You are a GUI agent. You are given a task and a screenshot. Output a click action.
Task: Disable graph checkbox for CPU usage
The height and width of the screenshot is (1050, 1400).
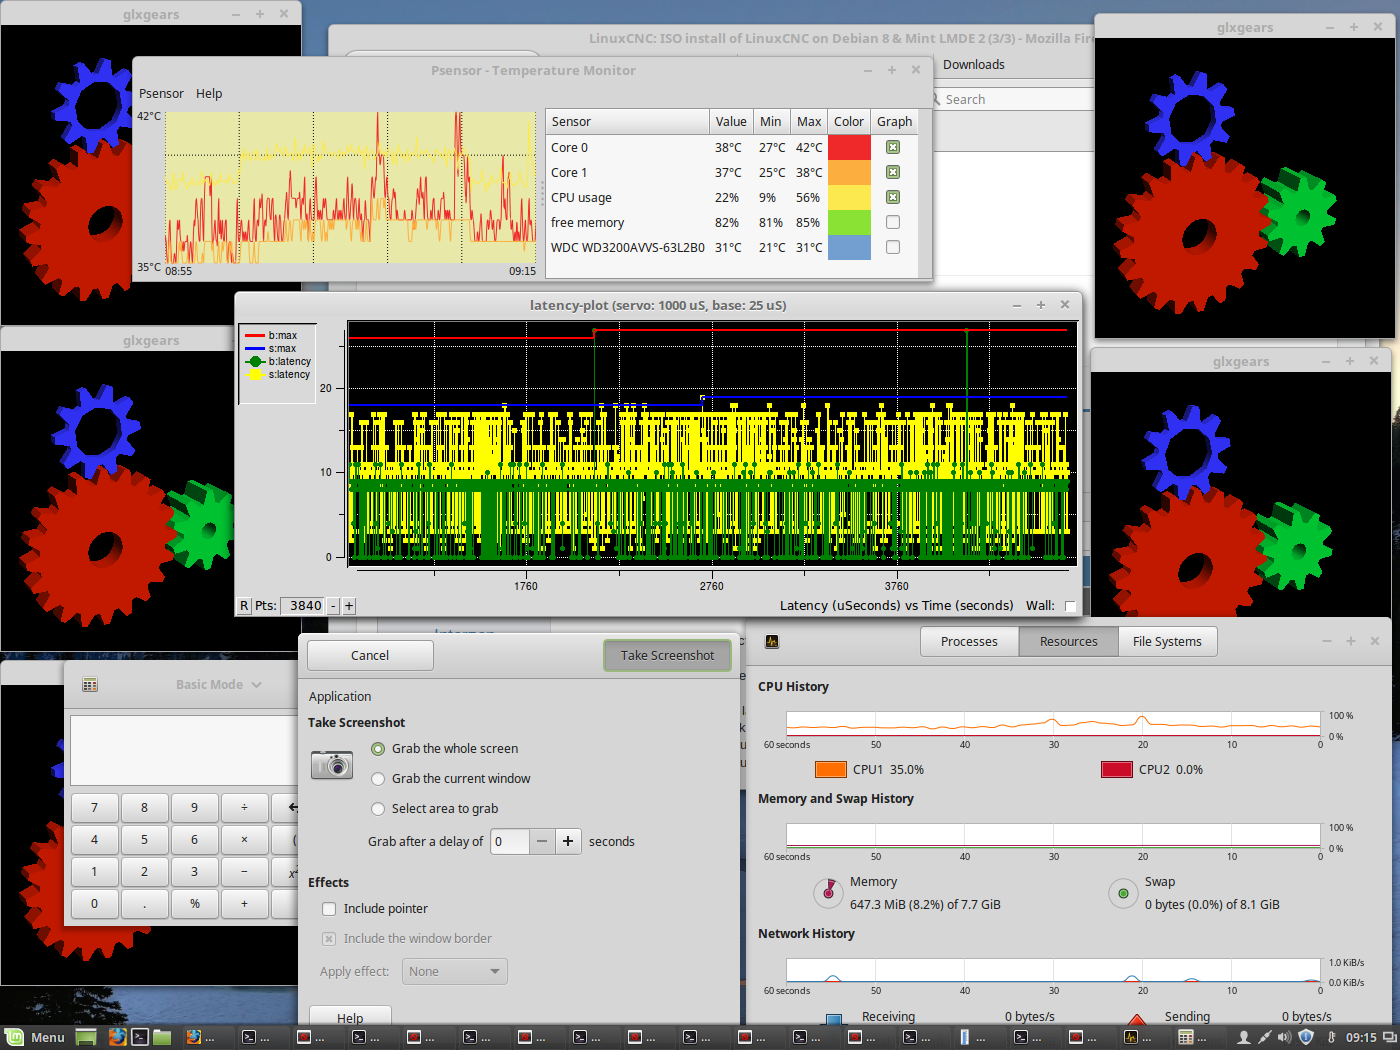tap(893, 197)
